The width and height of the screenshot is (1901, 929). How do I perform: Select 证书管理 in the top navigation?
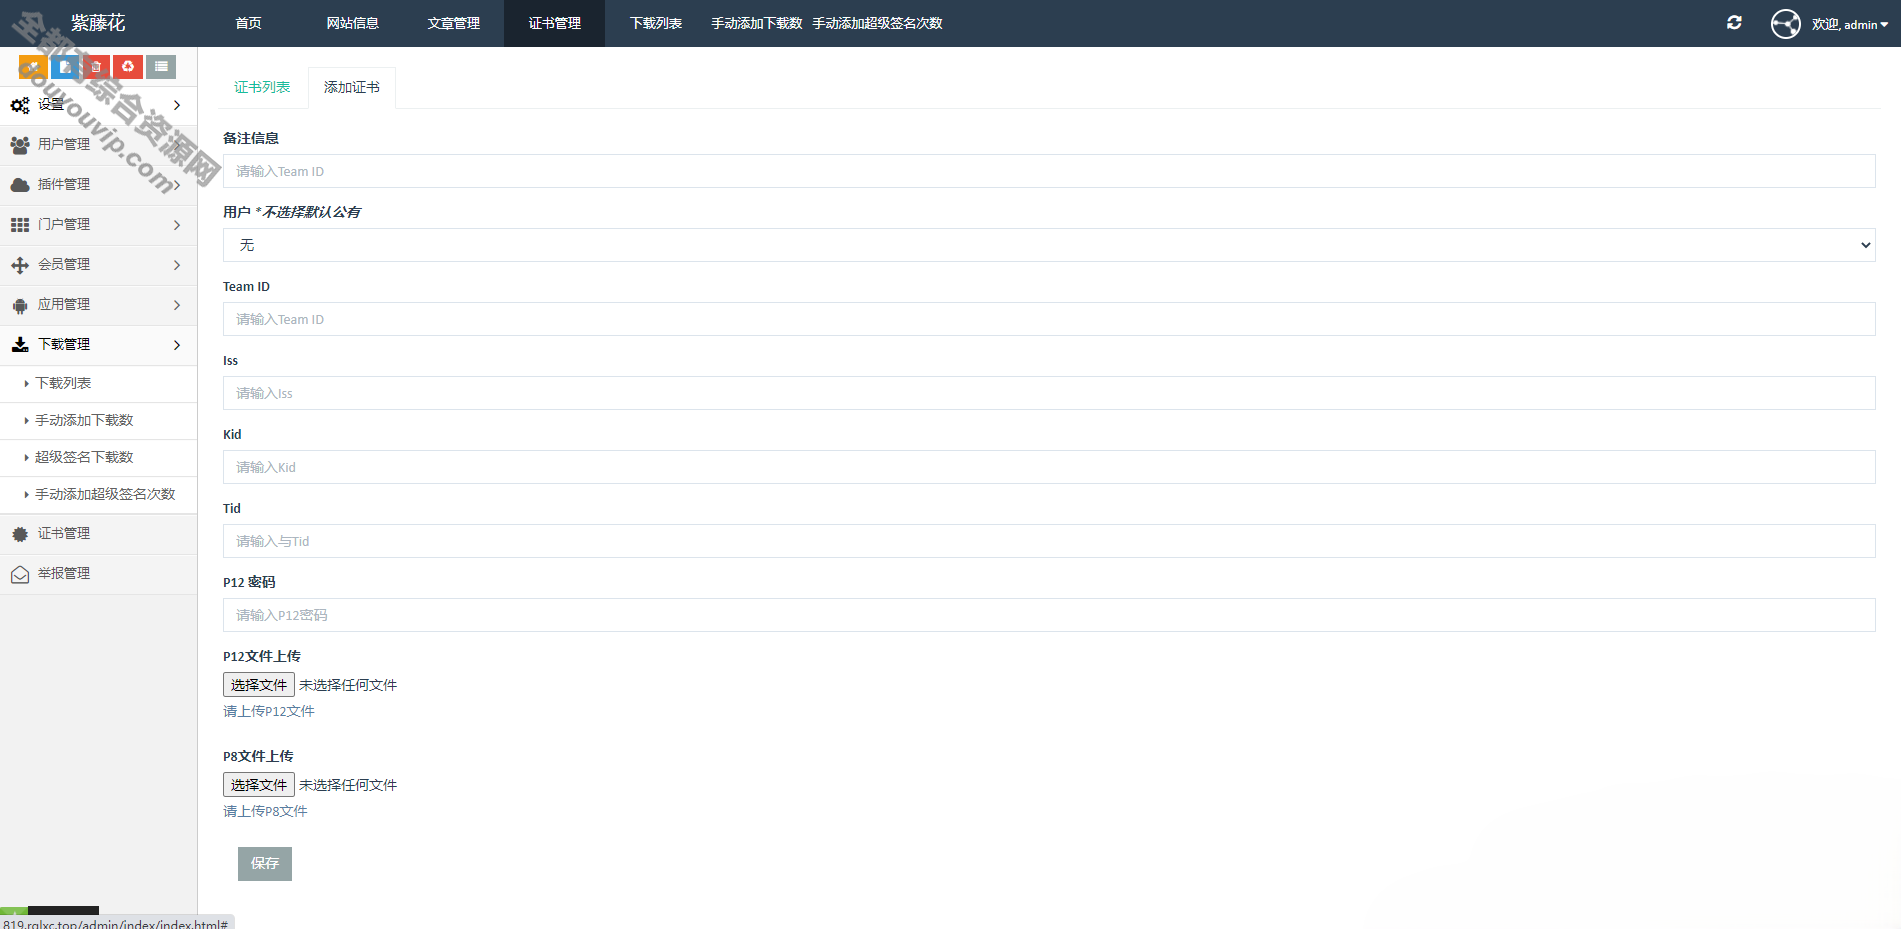[554, 23]
